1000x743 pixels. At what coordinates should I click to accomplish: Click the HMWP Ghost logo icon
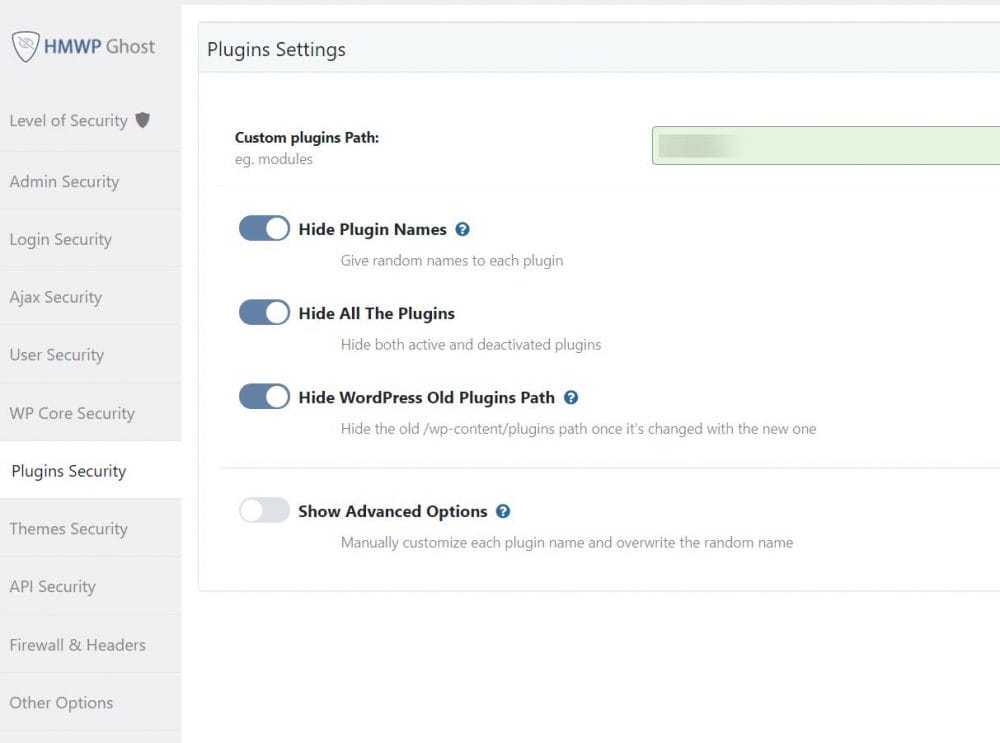(x=28, y=45)
